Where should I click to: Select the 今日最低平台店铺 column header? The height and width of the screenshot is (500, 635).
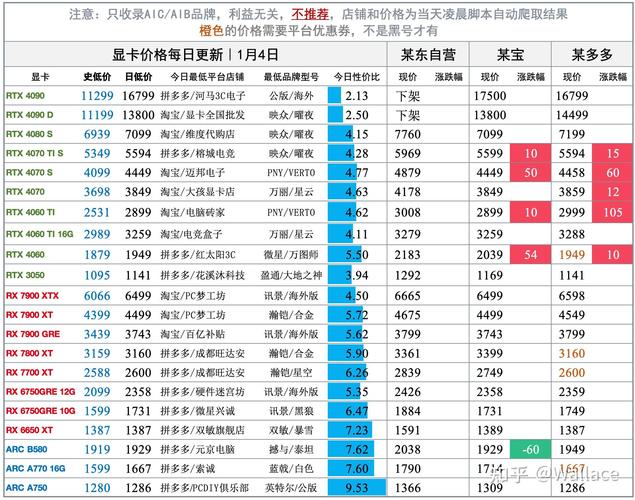point(207,77)
